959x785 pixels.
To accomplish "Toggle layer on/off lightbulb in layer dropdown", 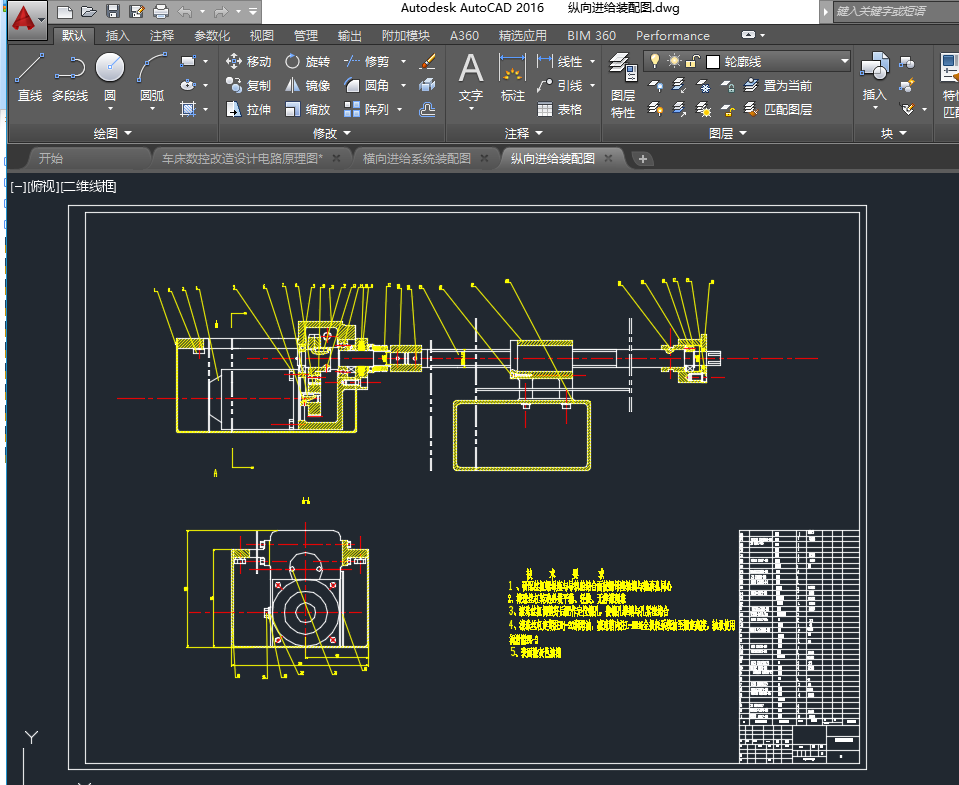I will pyautogui.click(x=655, y=61).
